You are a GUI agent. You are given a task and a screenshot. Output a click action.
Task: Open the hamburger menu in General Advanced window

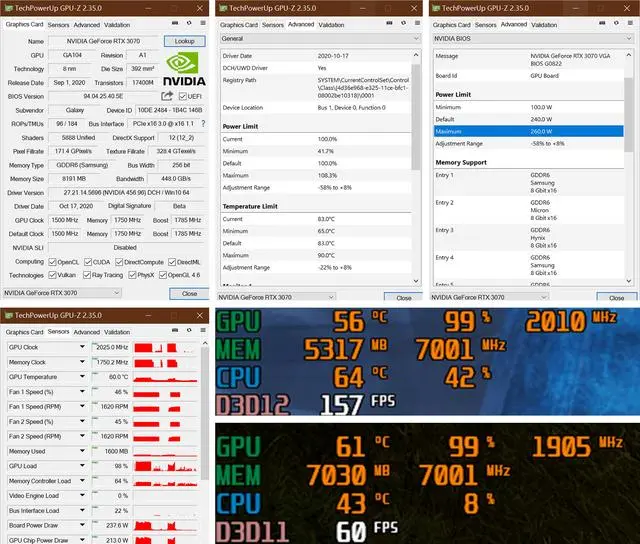point(417,23)
